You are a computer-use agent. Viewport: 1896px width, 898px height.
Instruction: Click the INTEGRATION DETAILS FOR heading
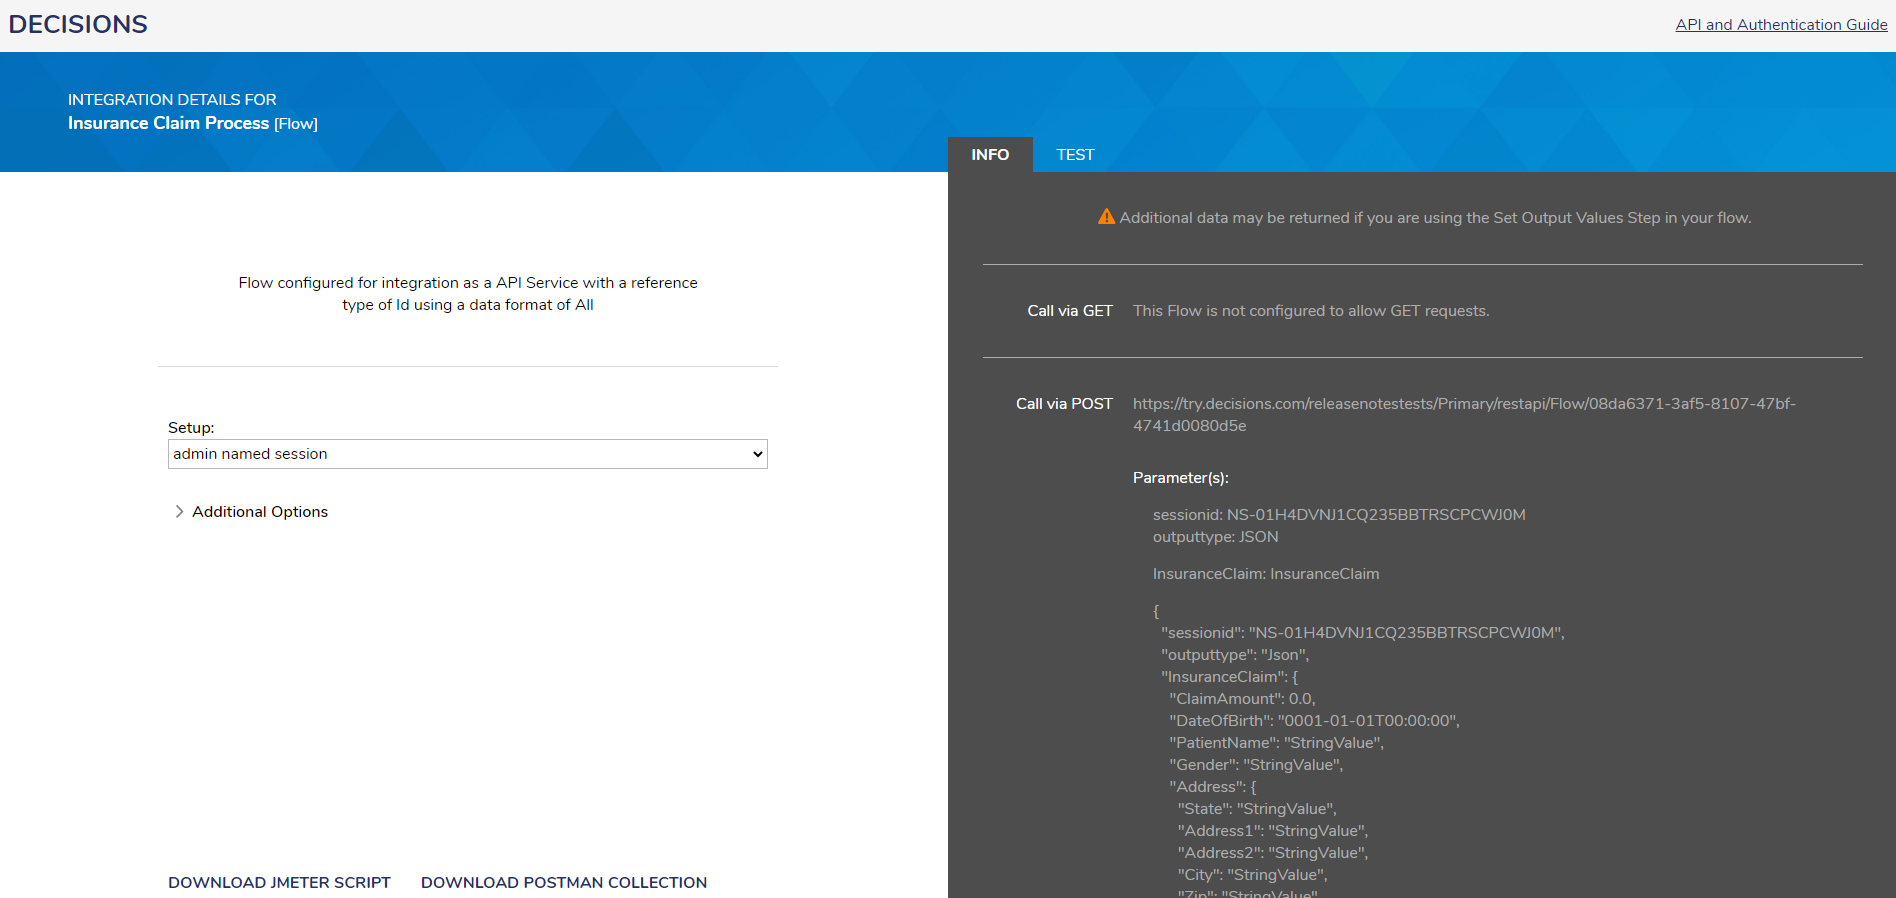(172, 100)
